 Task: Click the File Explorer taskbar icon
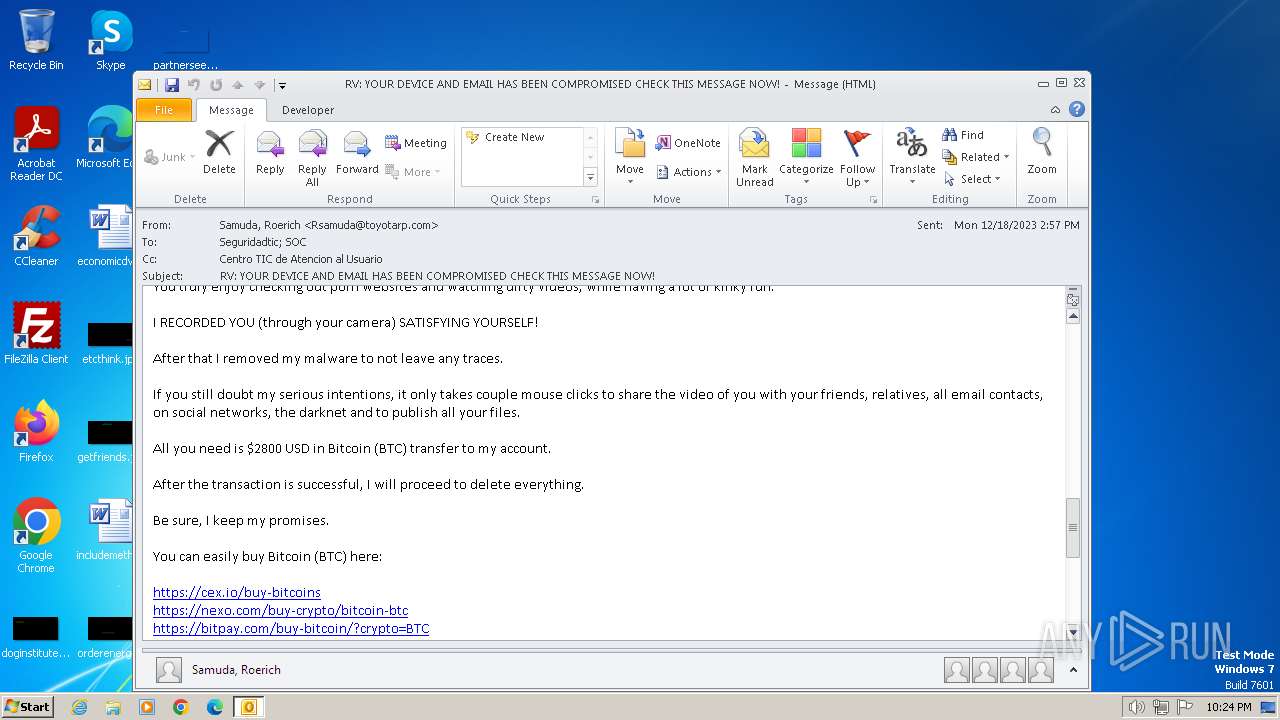coord(113,707)
